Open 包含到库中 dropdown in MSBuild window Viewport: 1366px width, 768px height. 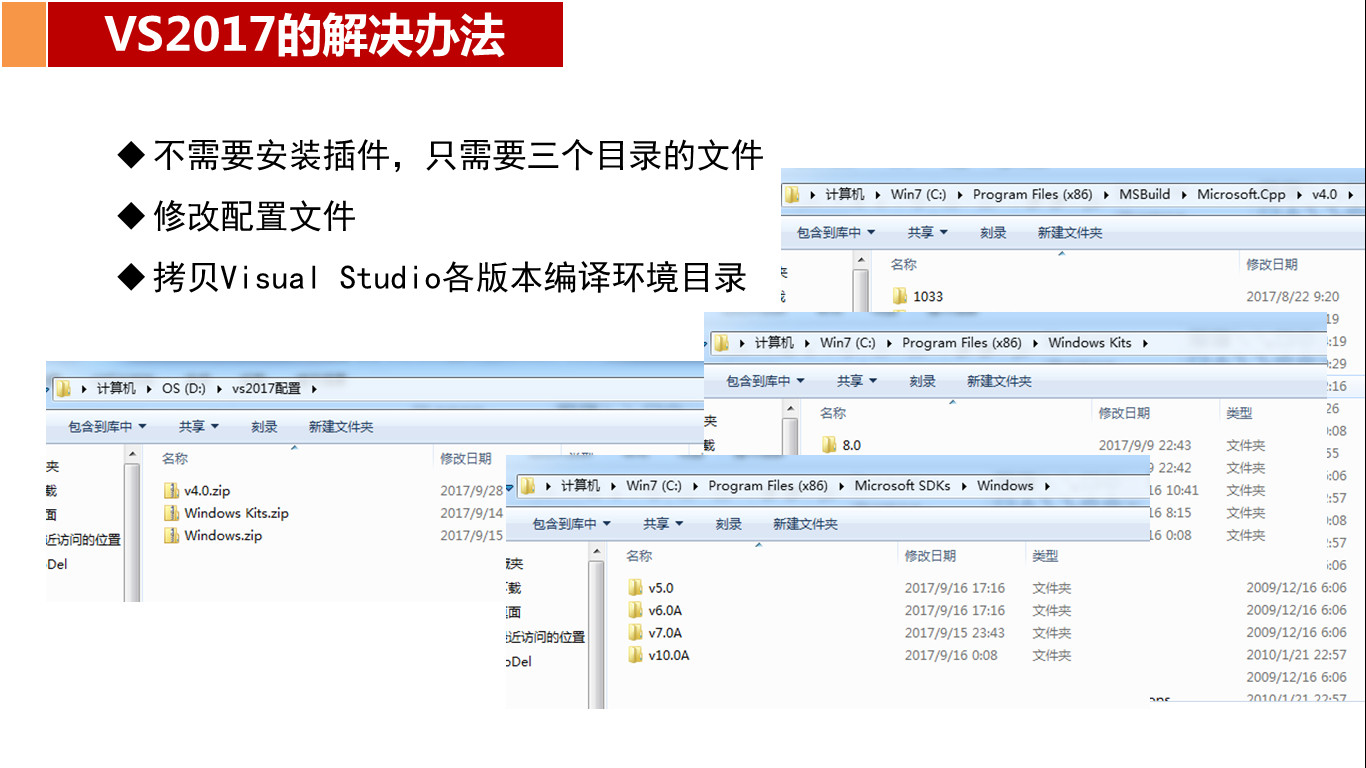[x=836, y=232]
